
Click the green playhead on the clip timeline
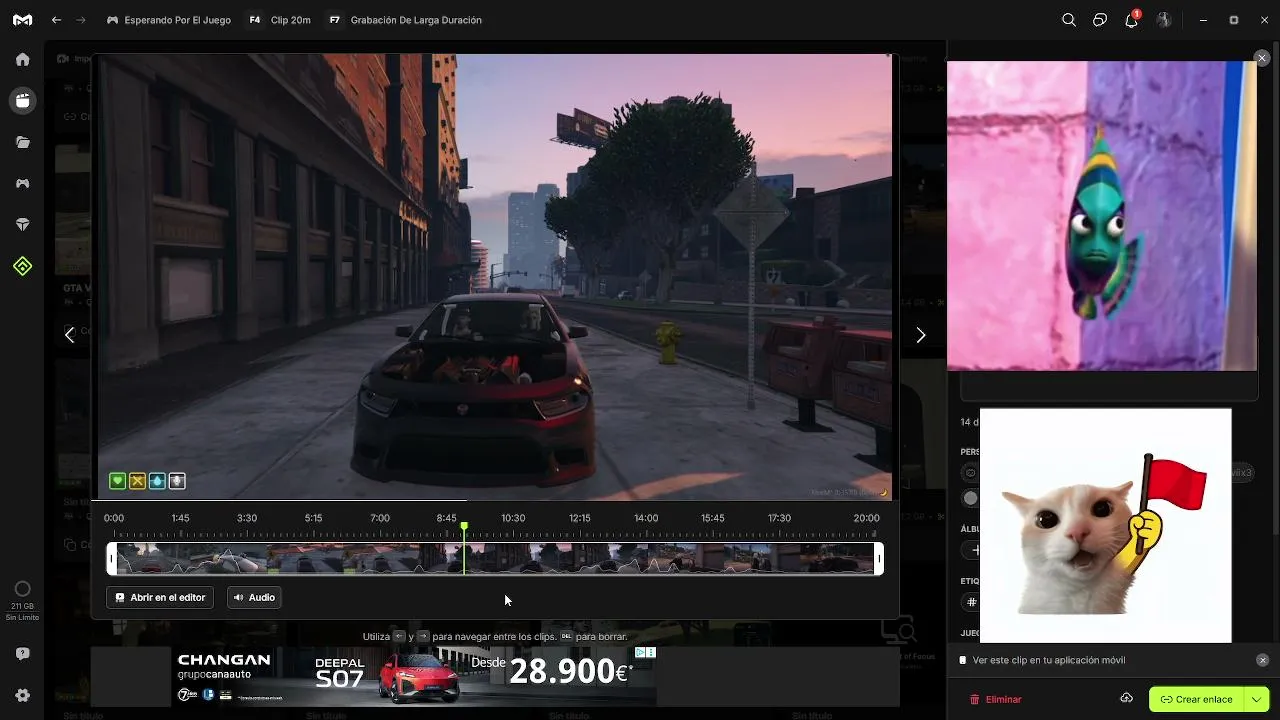464,548
